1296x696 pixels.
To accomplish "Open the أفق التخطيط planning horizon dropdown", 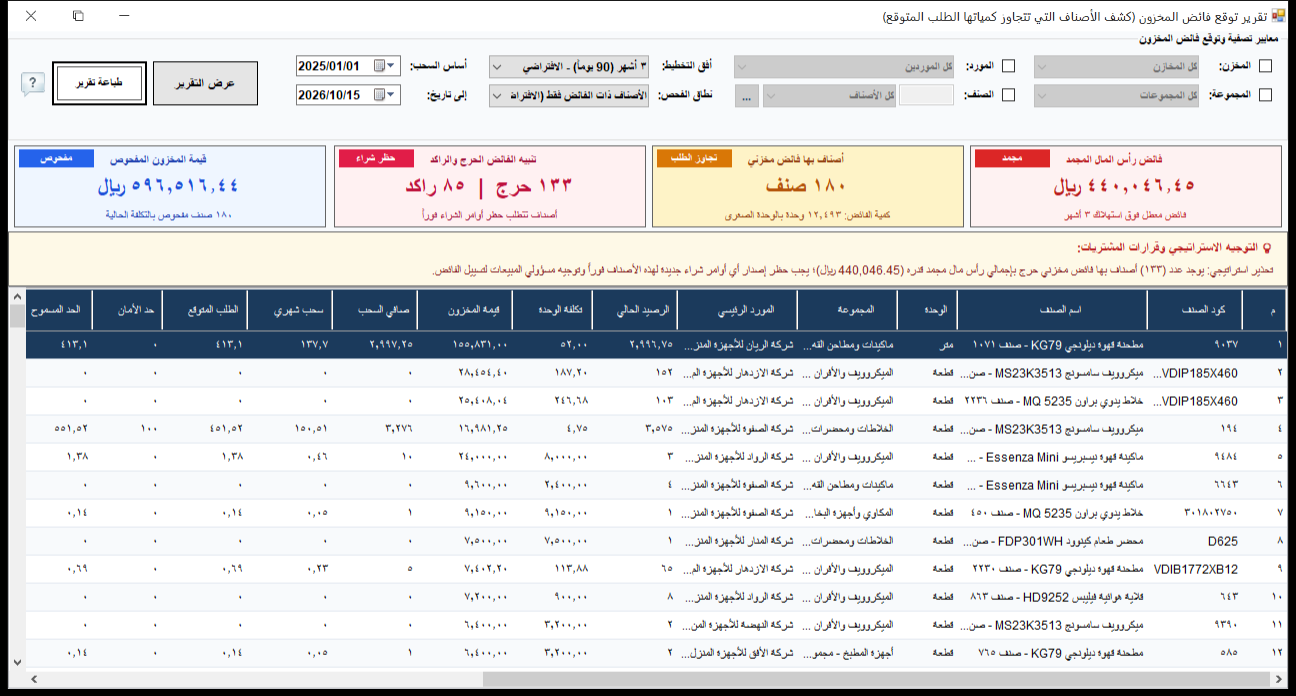I will tap(569, 67).
